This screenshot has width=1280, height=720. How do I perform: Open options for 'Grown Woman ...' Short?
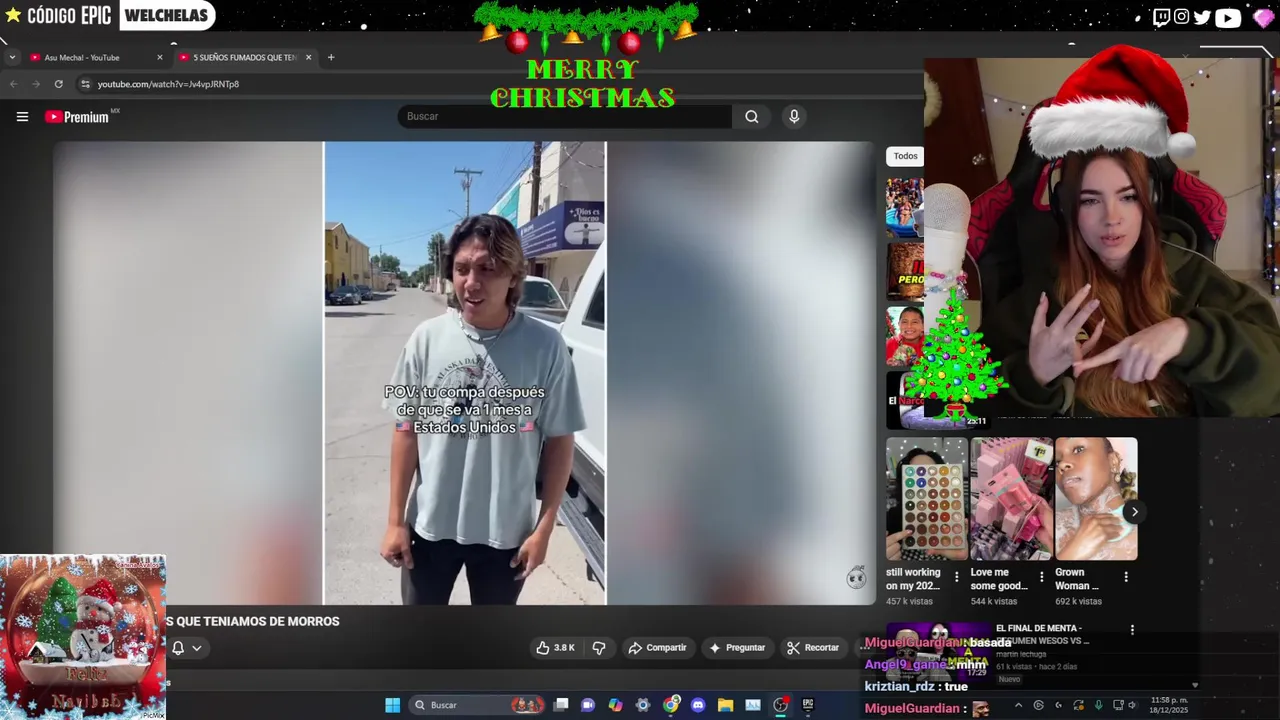coord(1126,577)
